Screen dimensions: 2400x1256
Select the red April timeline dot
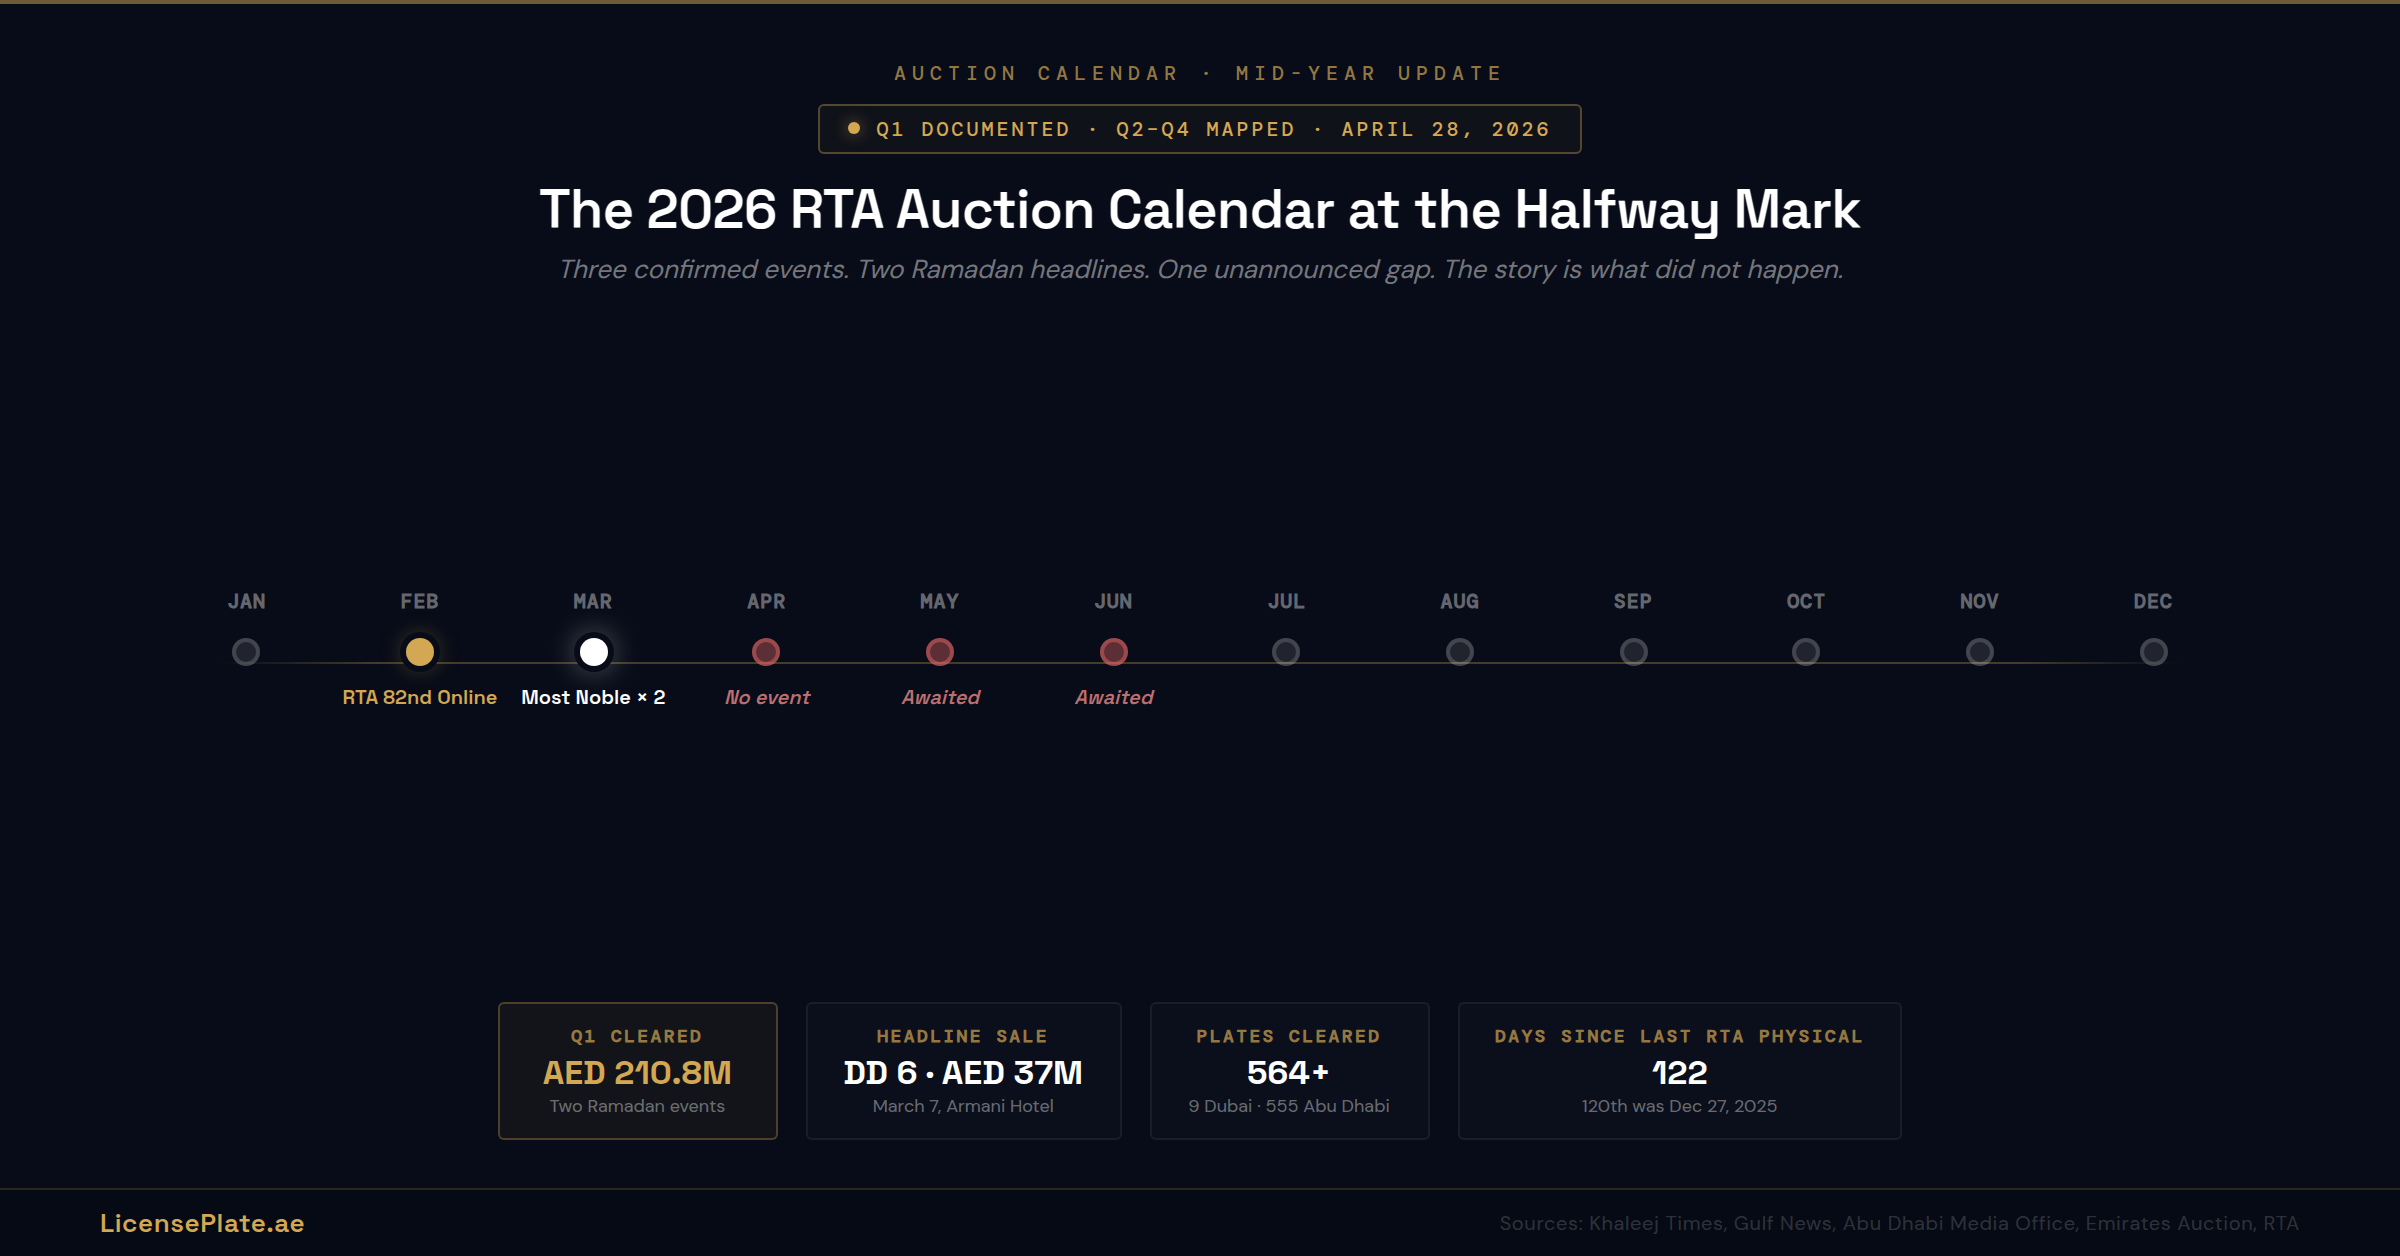[x=766, y=652]
